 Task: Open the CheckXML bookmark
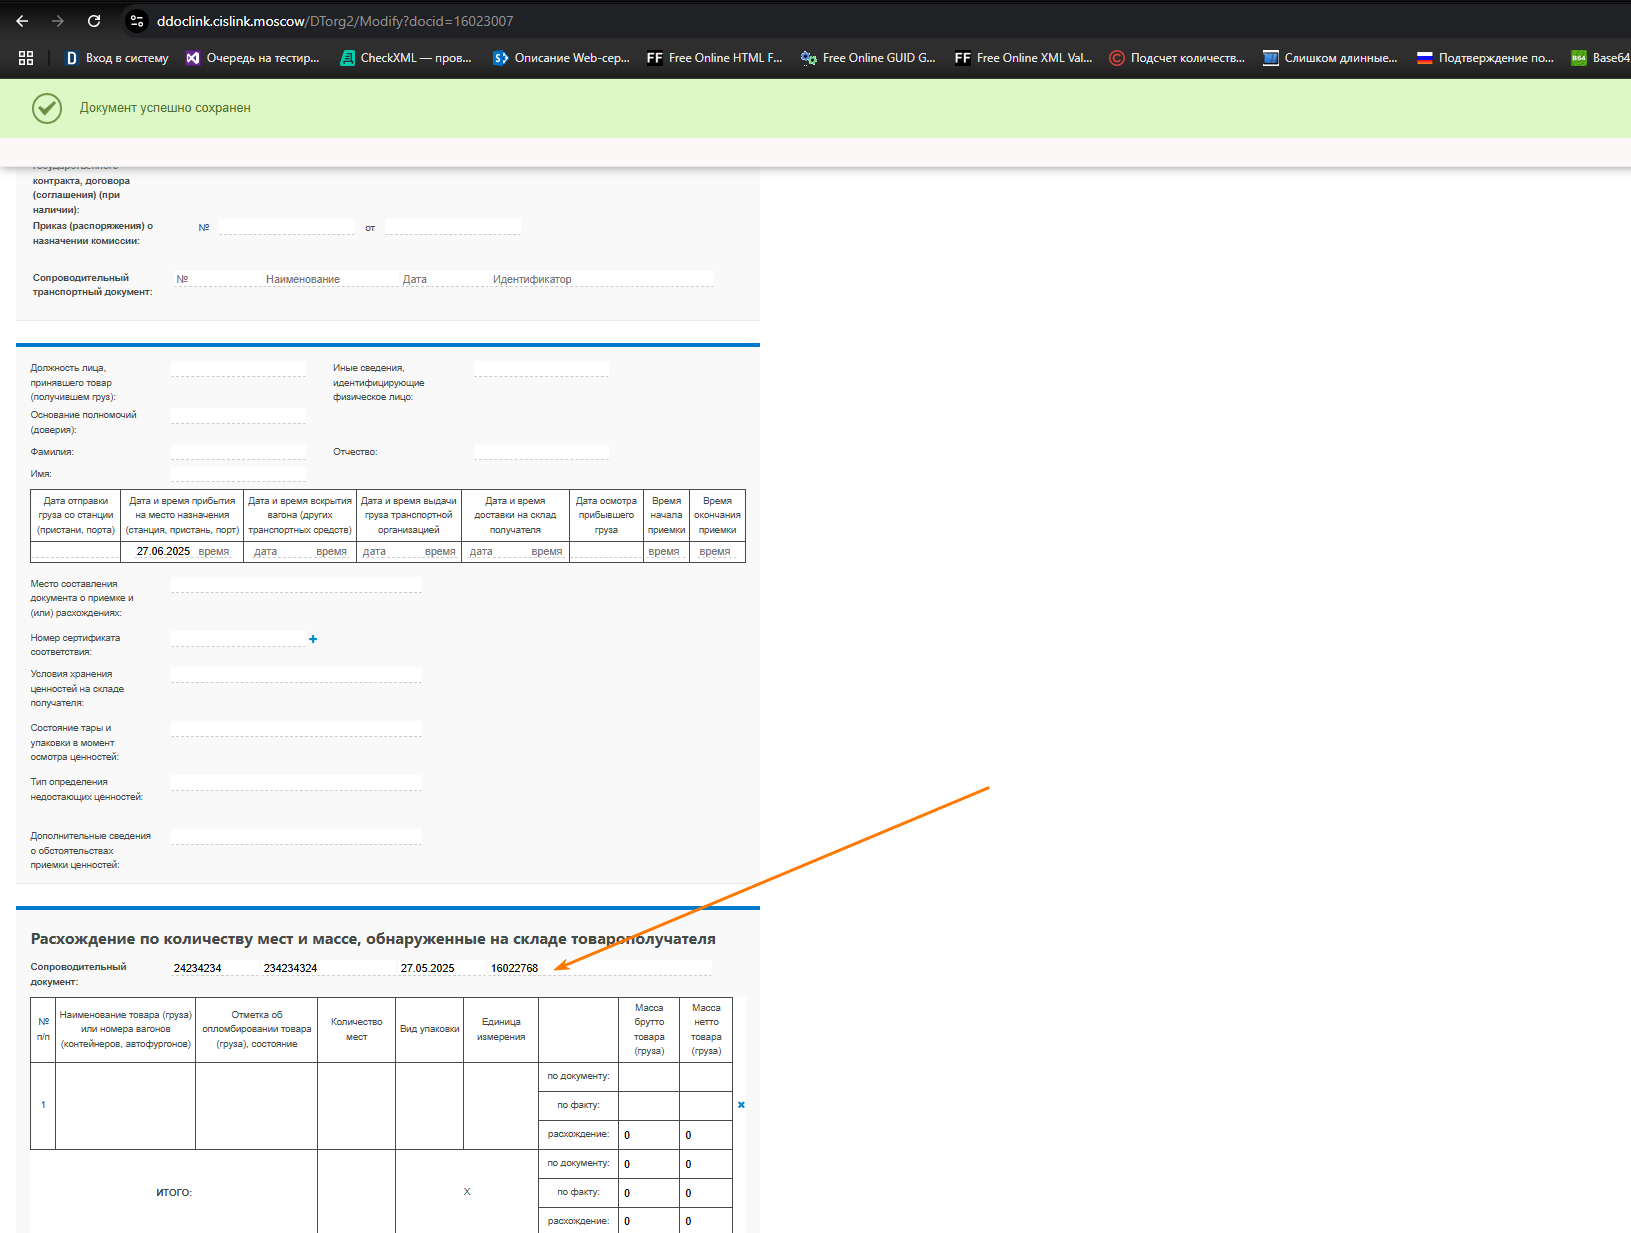pos(405,58)
